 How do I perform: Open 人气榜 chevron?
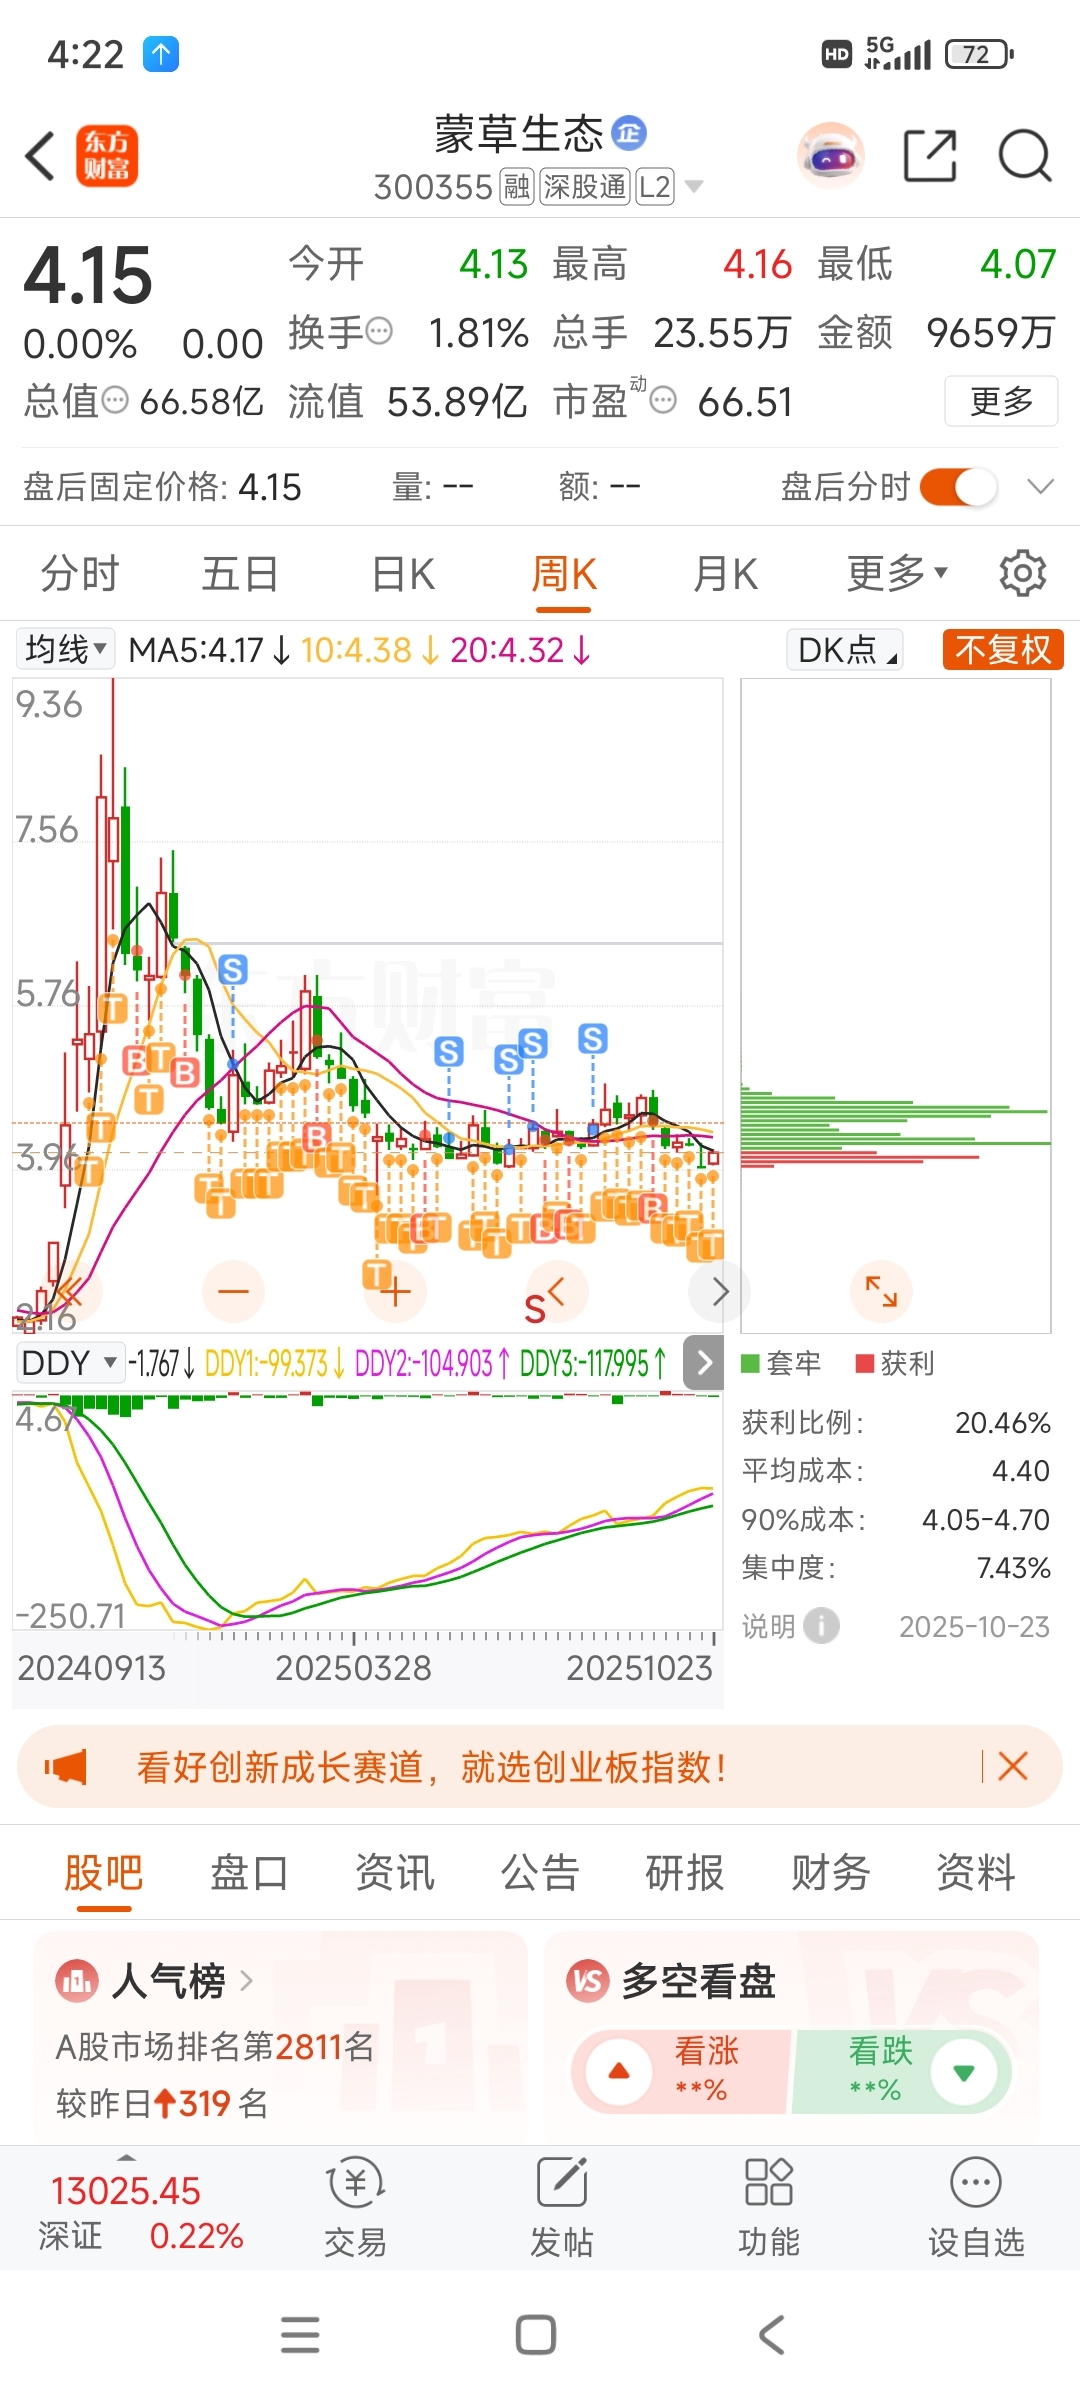click(246, 1980)
